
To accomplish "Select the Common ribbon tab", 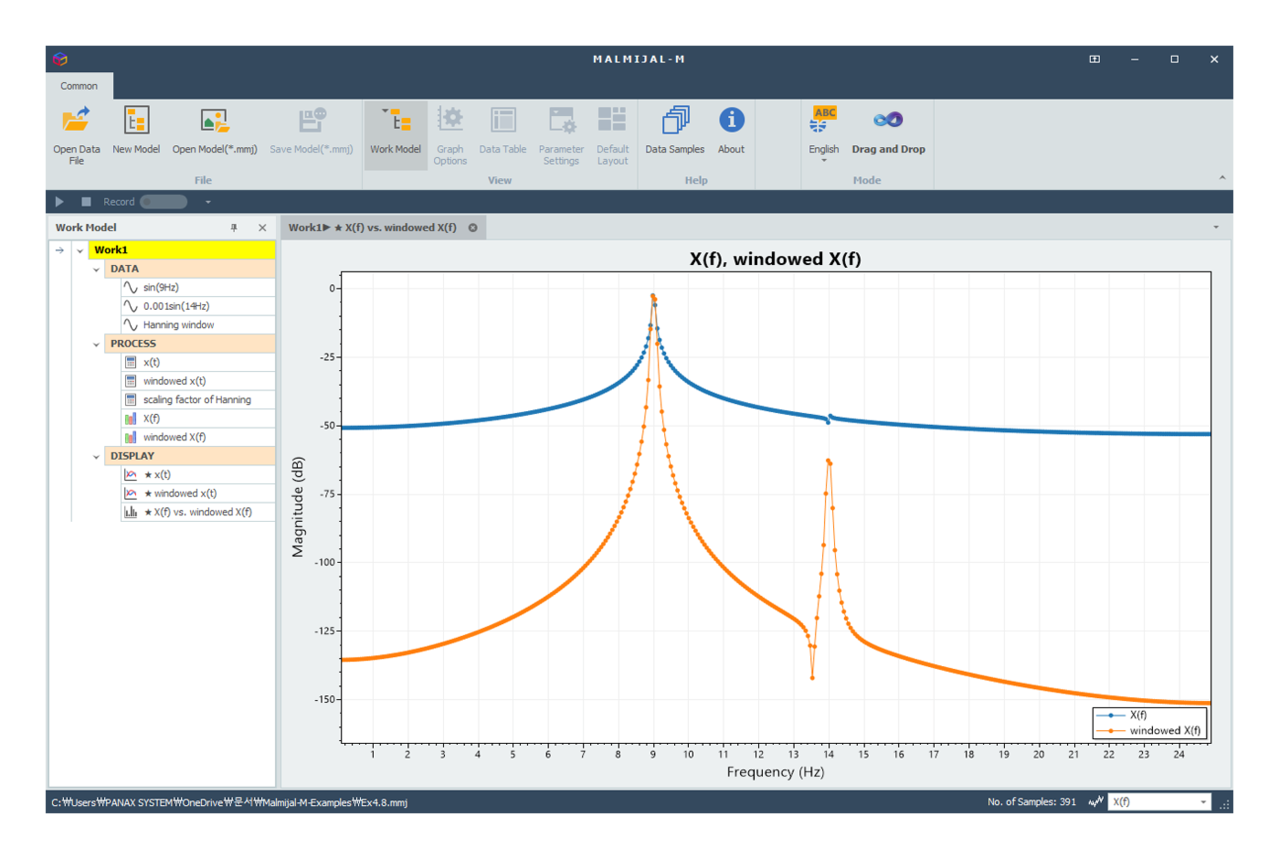I will pyautogui.click(x=79, y=86).
